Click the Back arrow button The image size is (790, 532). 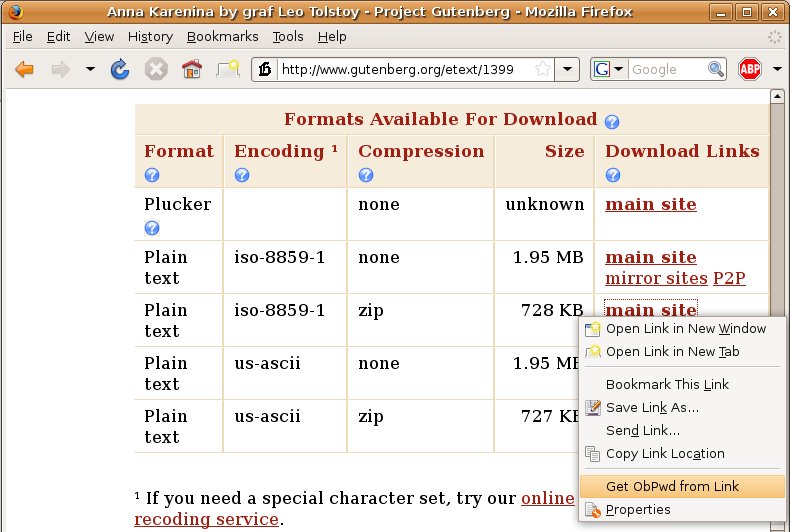pos(24,69)
